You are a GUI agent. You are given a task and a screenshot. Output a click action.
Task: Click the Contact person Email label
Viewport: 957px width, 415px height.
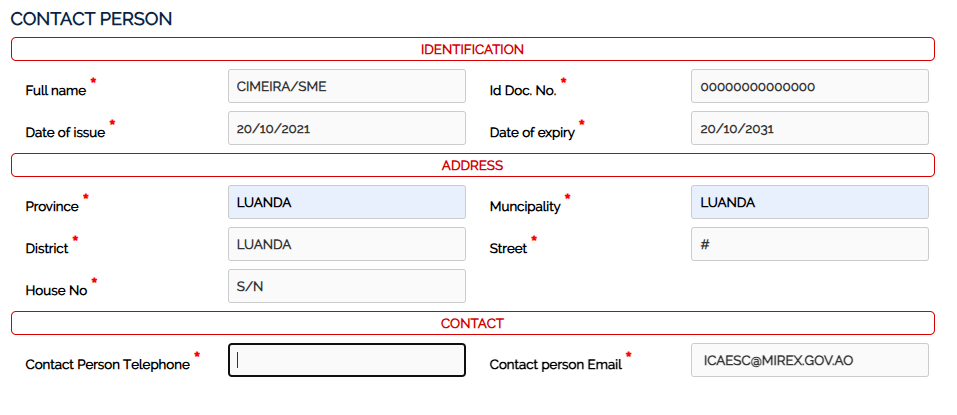(555, 365)
